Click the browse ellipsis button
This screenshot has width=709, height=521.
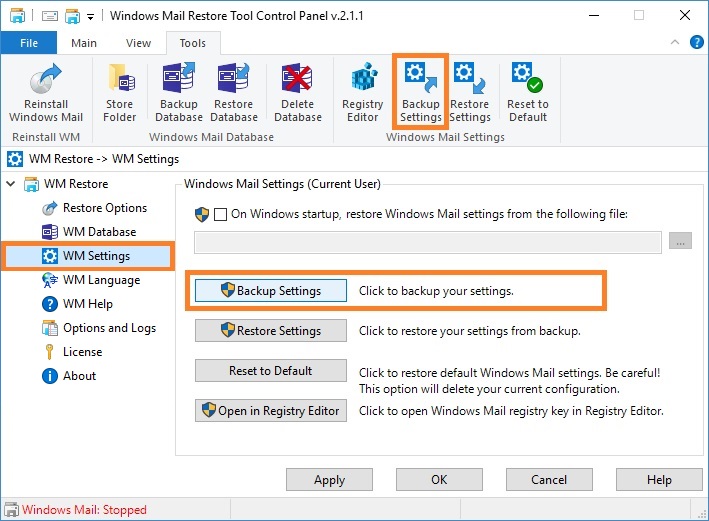pyautogui.click(x=680, y=242)
